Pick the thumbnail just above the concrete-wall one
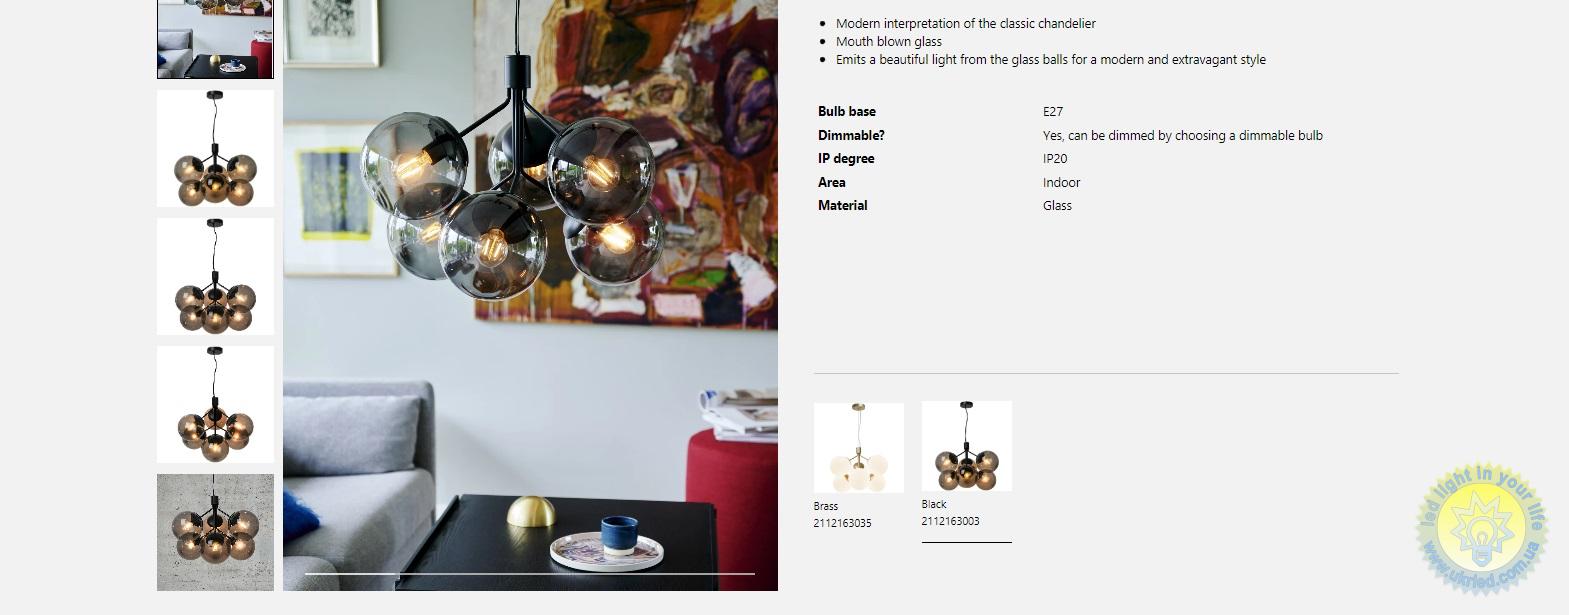Viewport: 1569px width, 615px height. tap(215, 404)
